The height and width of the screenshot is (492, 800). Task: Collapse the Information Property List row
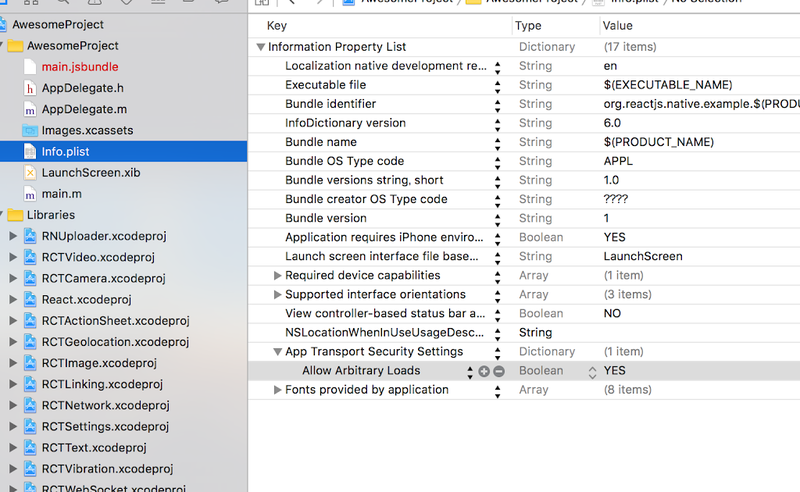pyautogui.click(x=261, y=47)
